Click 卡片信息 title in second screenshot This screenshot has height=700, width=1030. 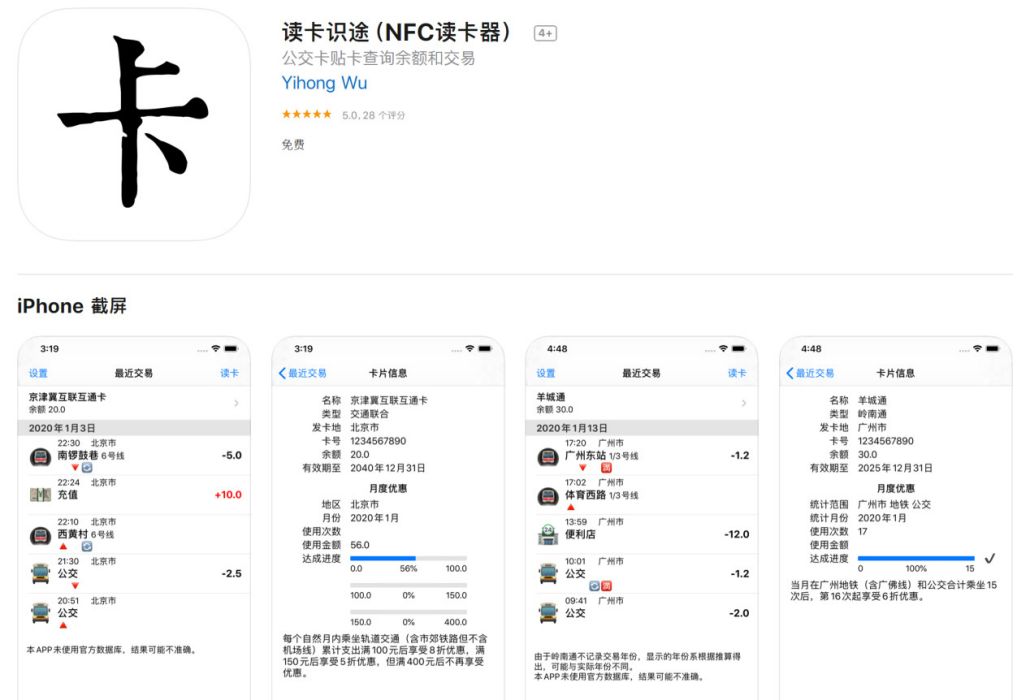coord(388,373)
